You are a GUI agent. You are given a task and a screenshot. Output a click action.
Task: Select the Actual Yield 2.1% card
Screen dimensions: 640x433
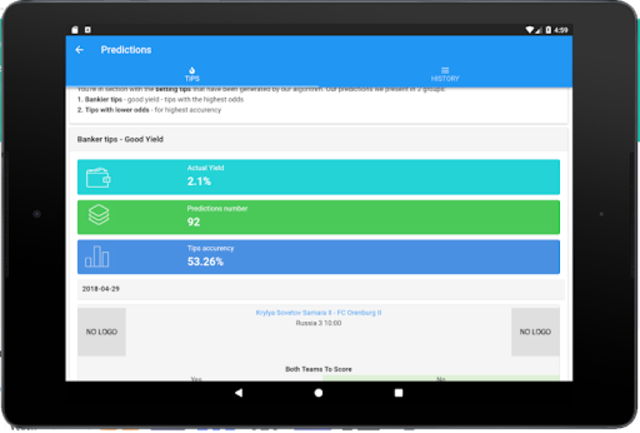(318, 176)
